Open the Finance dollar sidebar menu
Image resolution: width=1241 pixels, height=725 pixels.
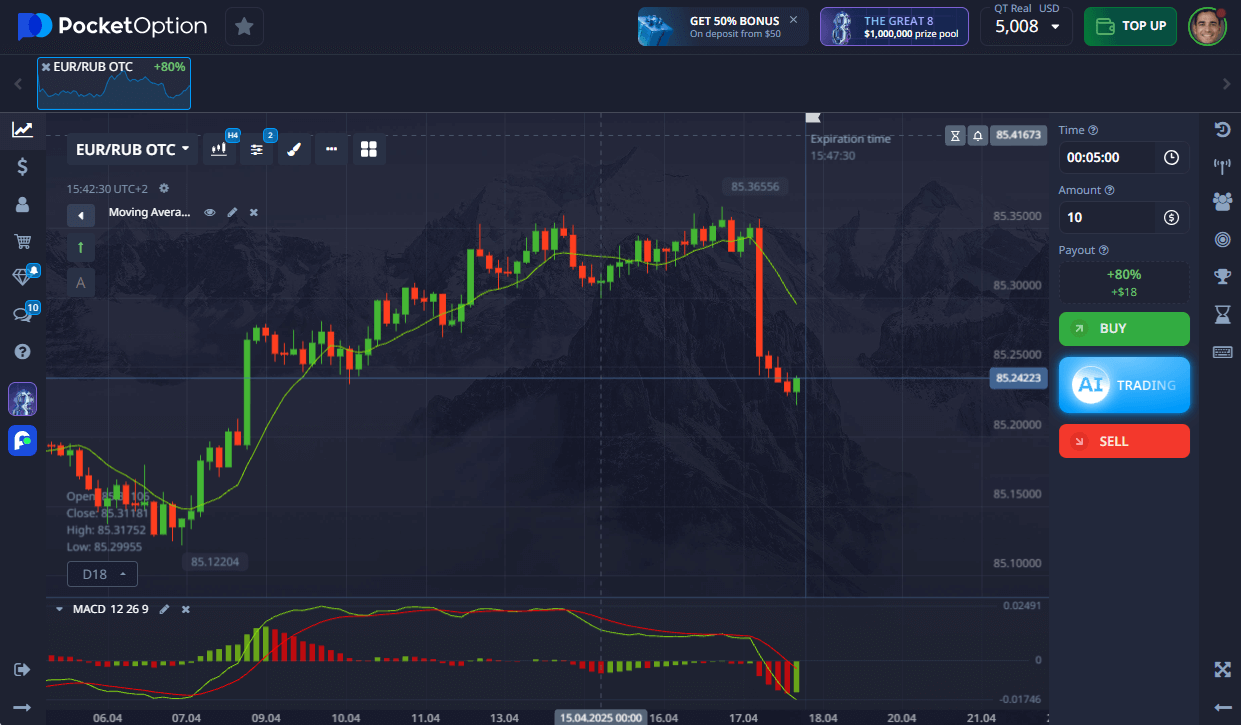pyautogui.click(x=22, y=167)
